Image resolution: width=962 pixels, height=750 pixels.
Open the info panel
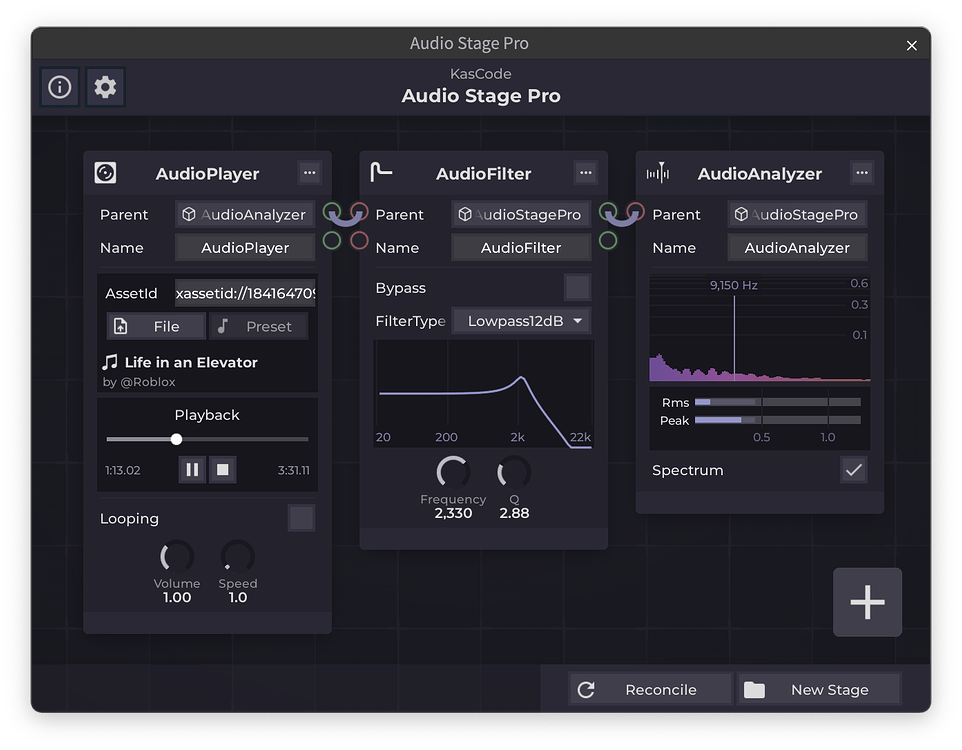(59, 87)
